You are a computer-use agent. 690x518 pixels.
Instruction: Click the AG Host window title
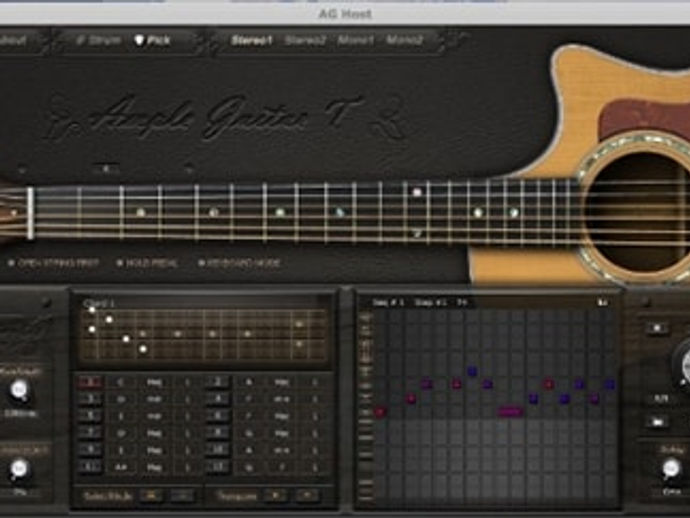pos(345,14)
